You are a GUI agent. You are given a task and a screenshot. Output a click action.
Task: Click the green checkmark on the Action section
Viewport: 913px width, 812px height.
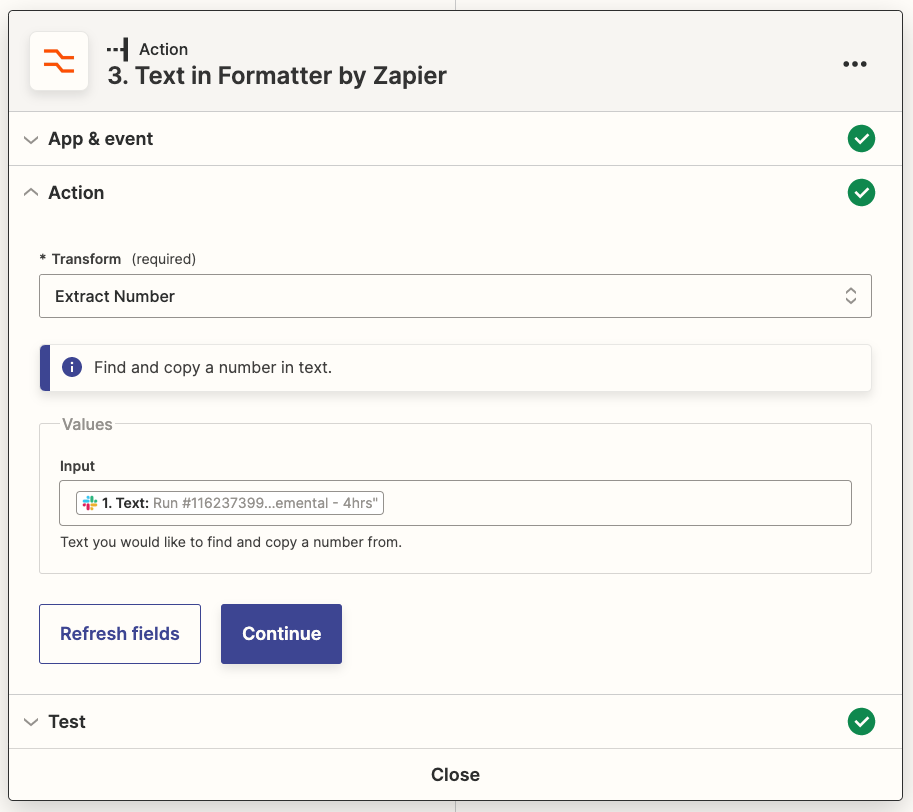click(x=861, y=192)
